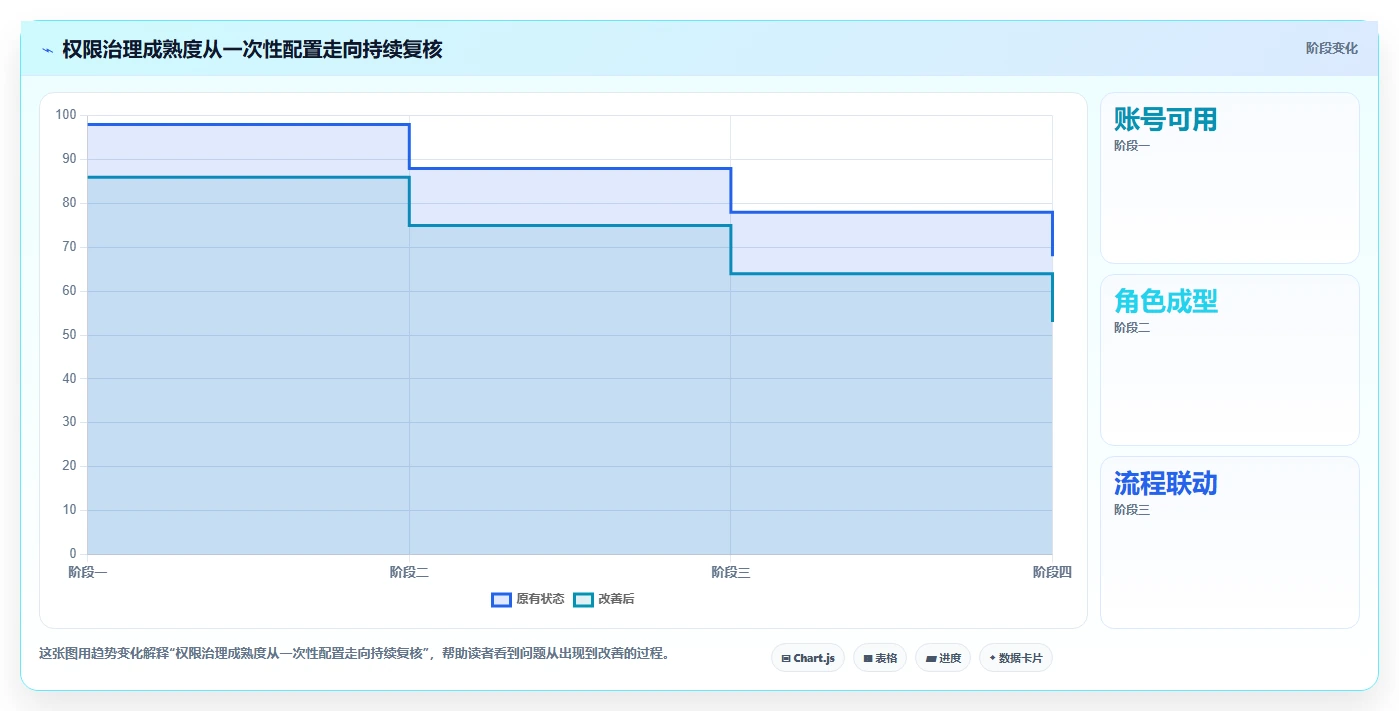Click the 进度 tag chip
Image resolution: width=1399 pixels, height=711 pixels.
[x=943, y=658]
